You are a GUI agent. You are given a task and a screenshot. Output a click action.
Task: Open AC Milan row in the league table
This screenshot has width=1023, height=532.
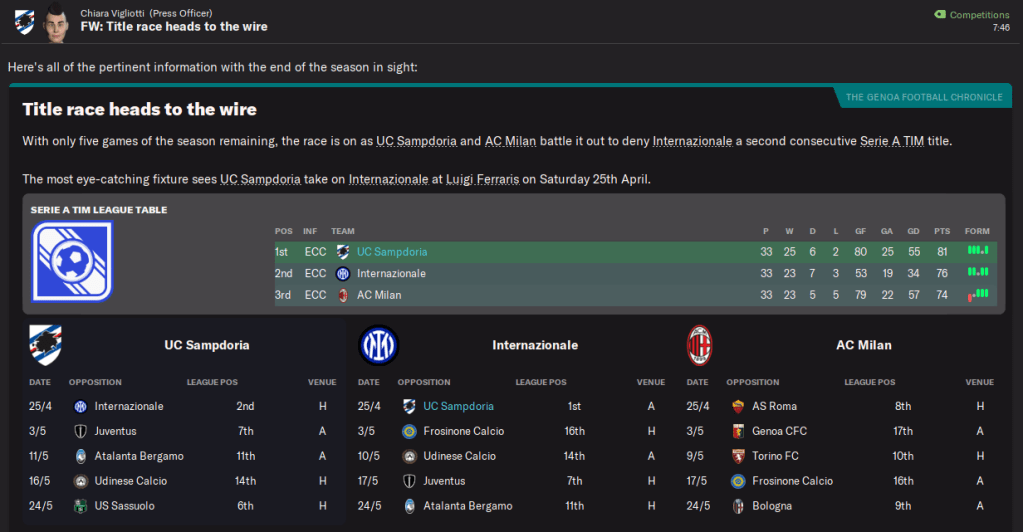(382, 295)
